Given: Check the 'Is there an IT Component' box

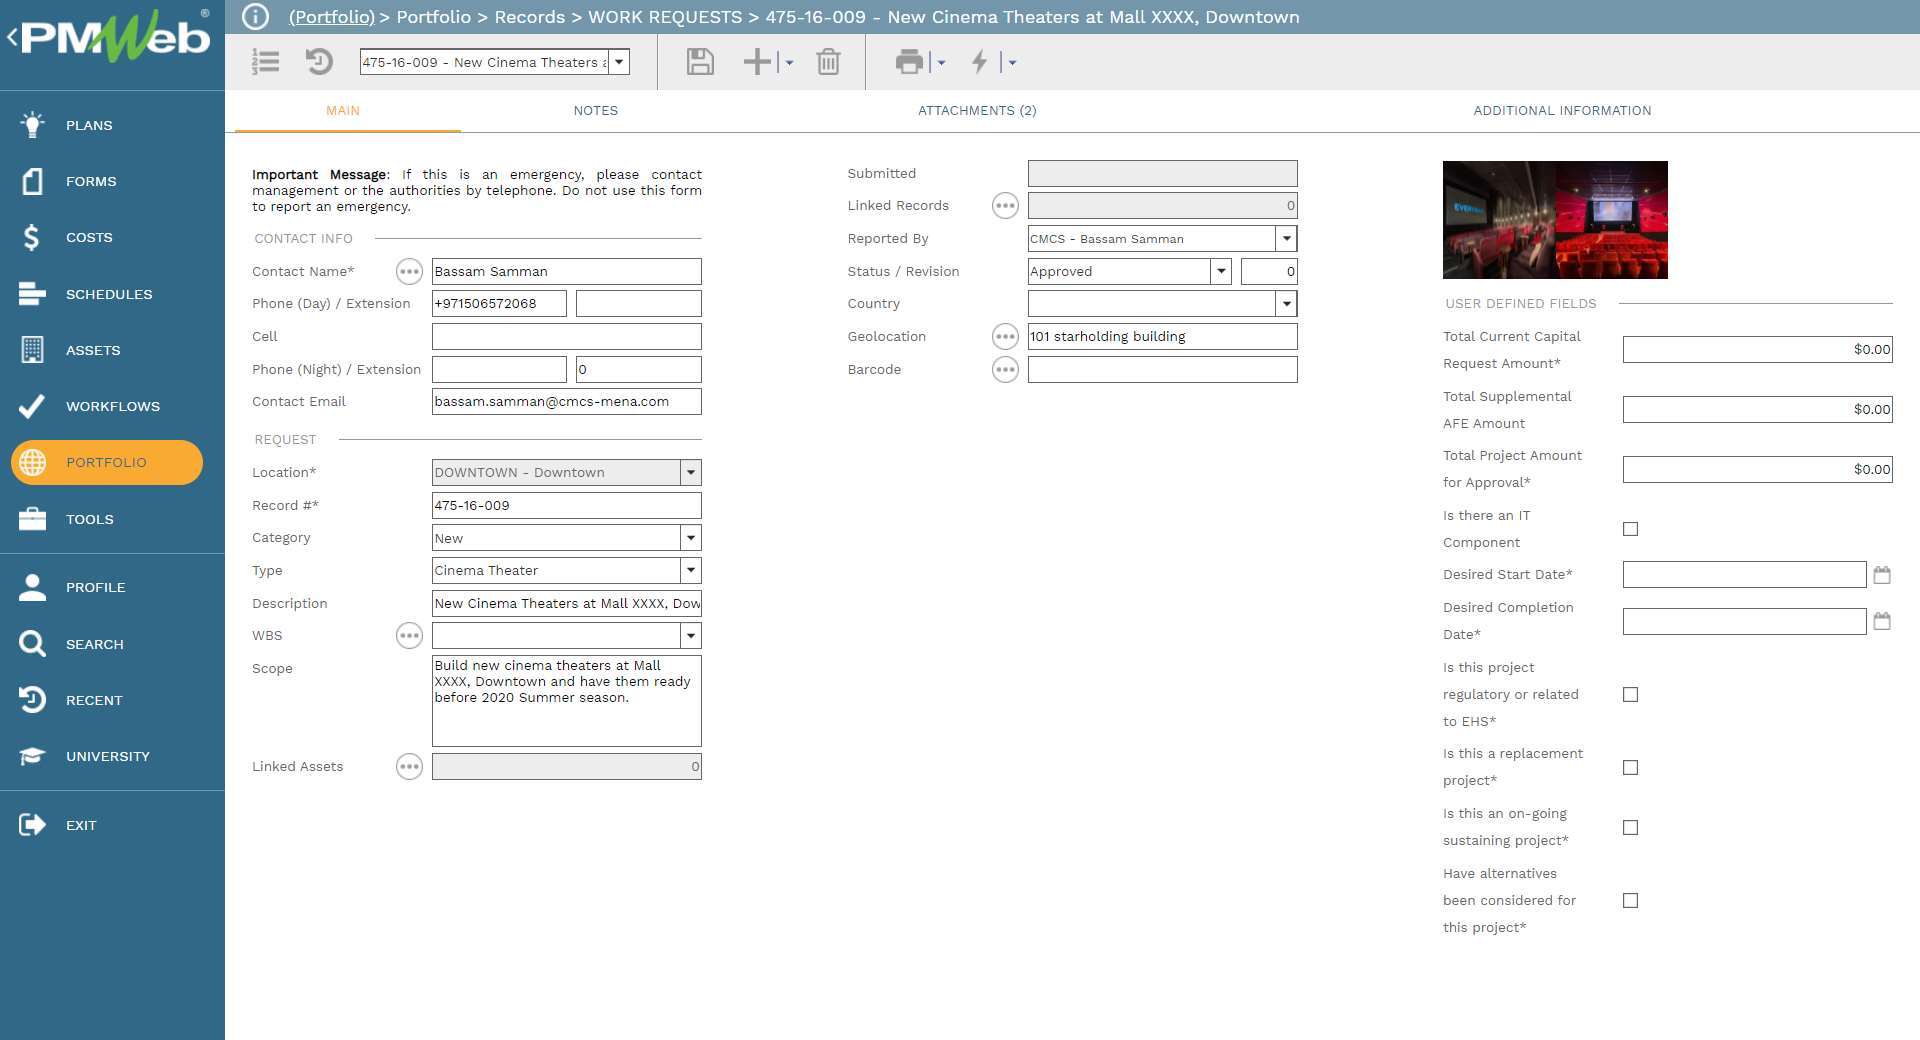Looking at the screenshot, I should [1630, 529].
